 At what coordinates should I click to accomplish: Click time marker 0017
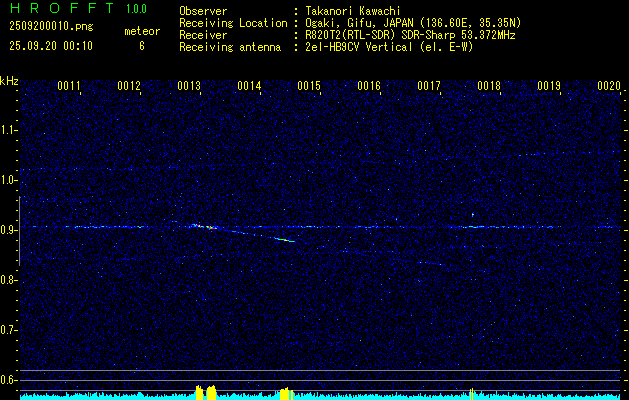(x=429, y=86)
